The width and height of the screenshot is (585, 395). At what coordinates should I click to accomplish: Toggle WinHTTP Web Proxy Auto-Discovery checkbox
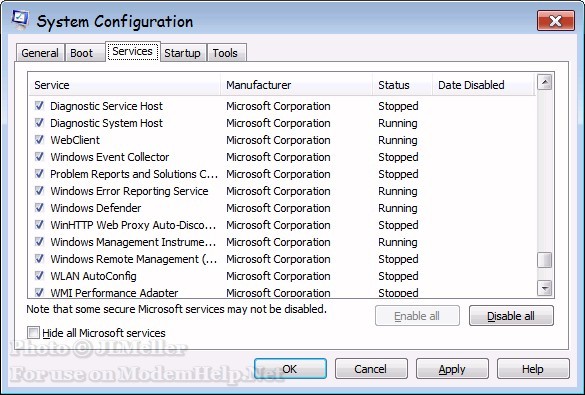pyautogui.click(x=39, y=225)
